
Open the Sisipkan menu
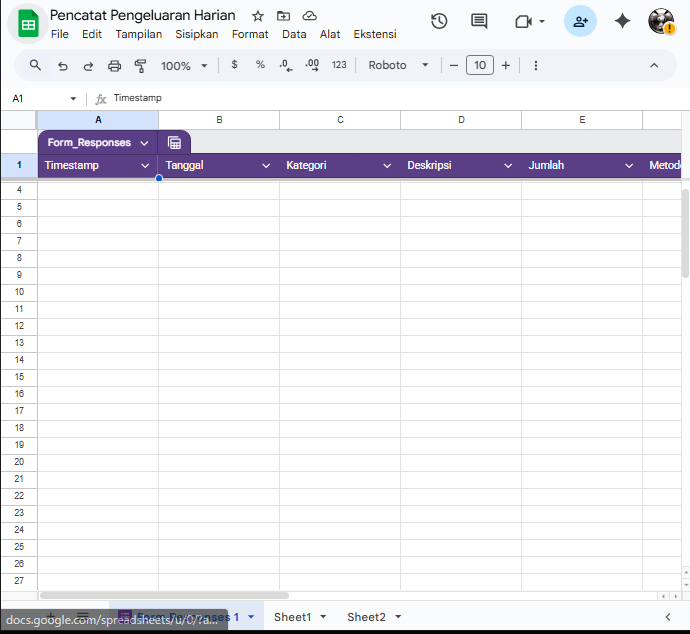196,34
